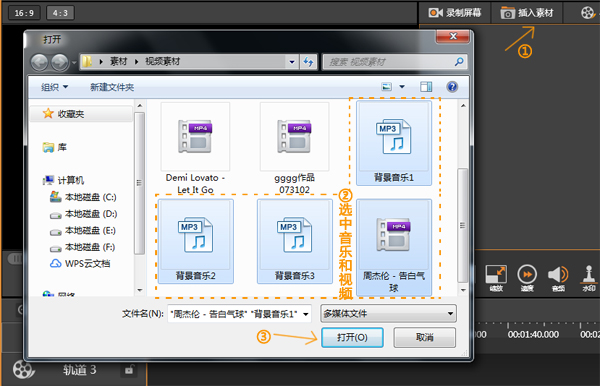Image resolution: width=600 pixels, height=386 pixels.
Task: Click the 取消 cancel button
Action: (x=425, y=337)
